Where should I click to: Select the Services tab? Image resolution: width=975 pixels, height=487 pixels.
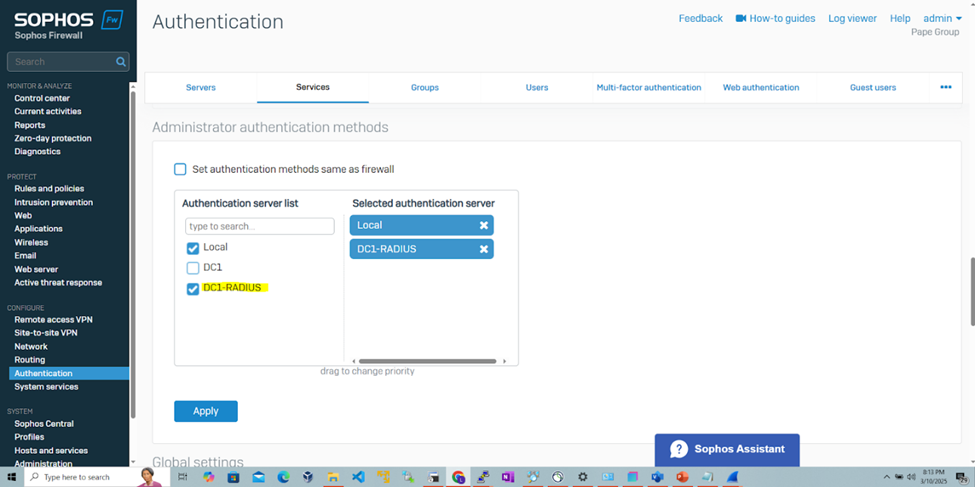[313, 87]
